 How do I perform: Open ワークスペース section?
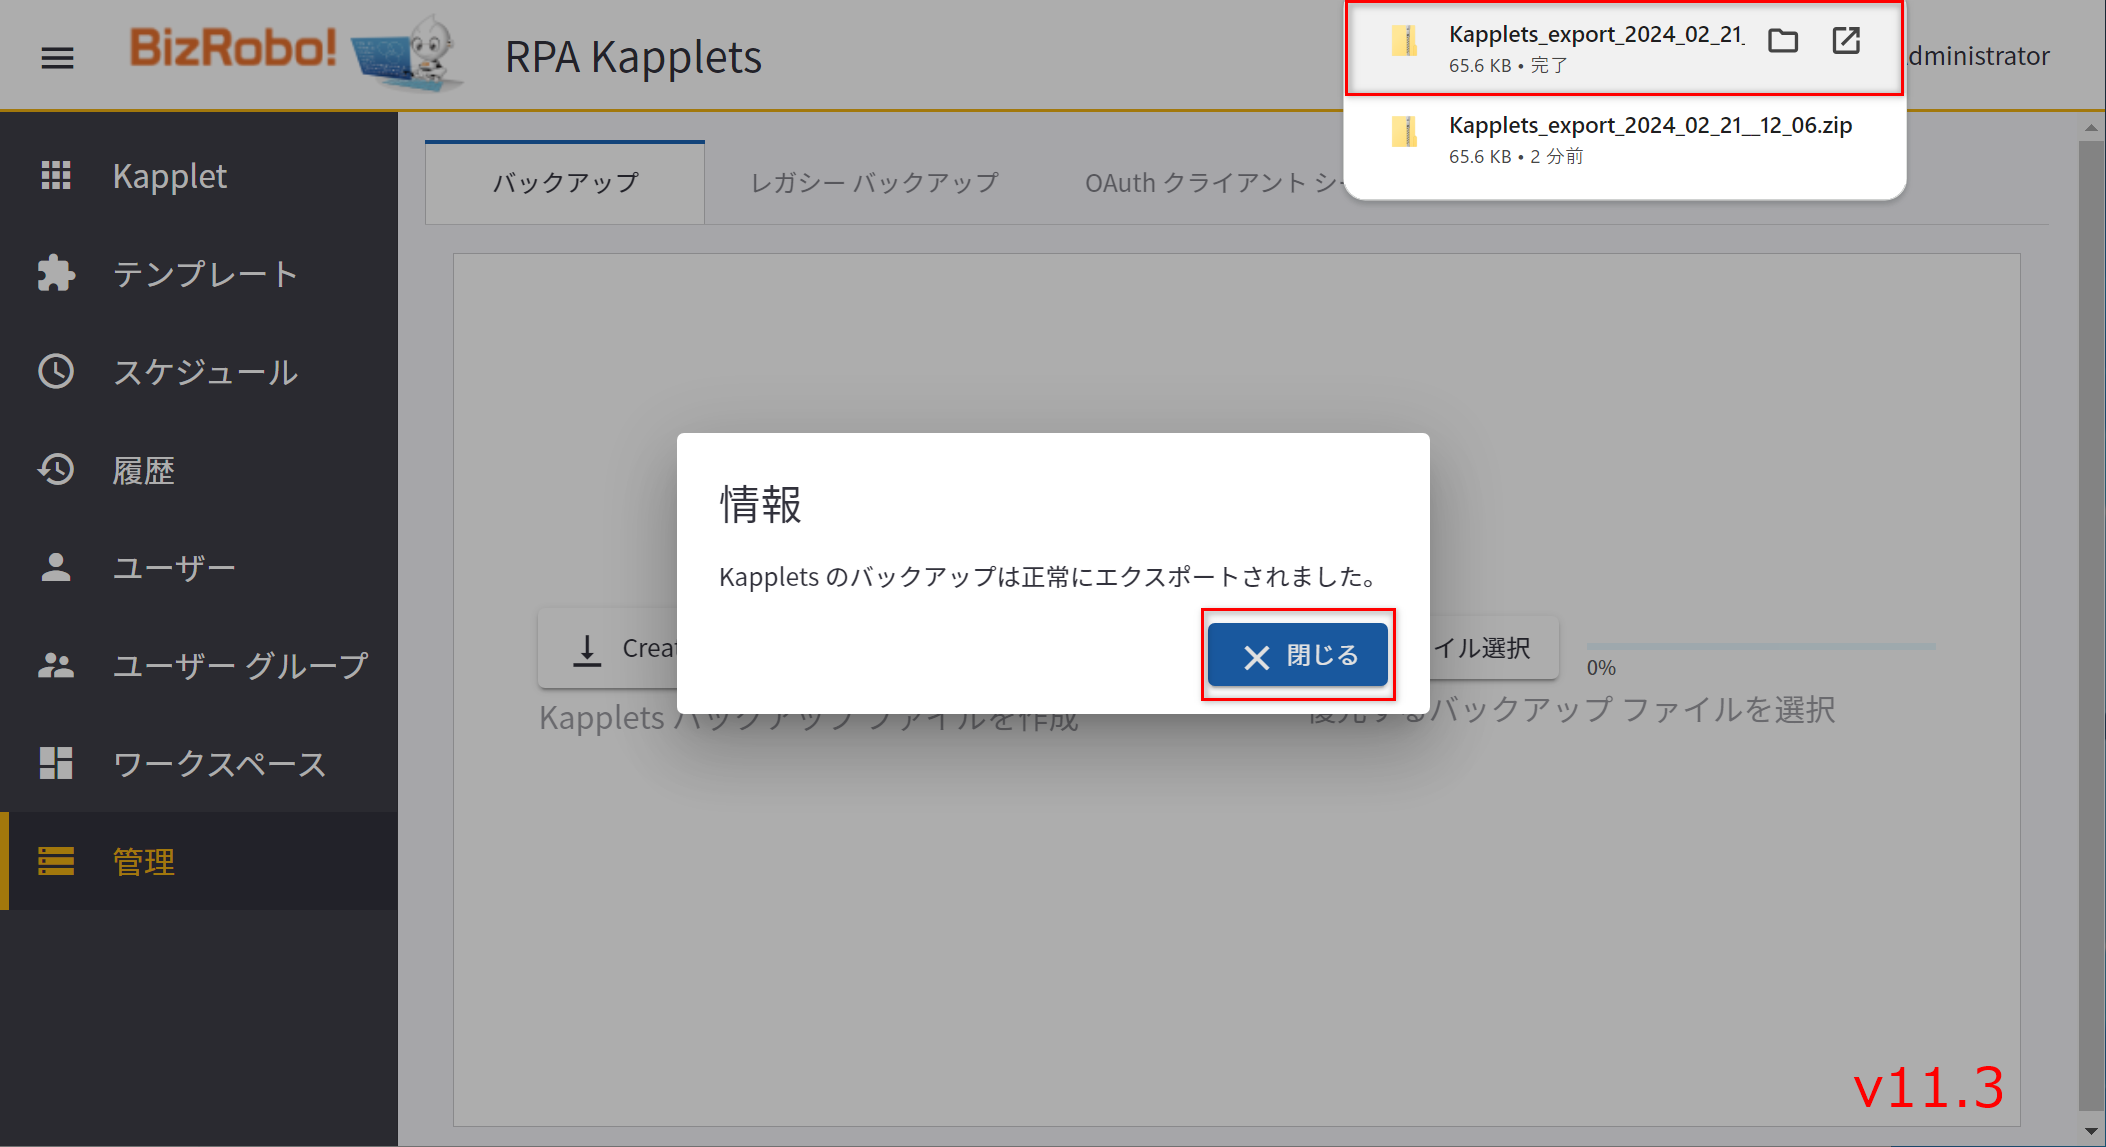click(x=199, y=763)
